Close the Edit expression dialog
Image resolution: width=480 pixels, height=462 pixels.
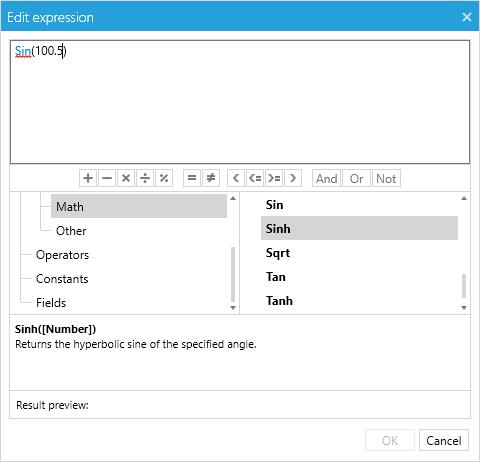pos(467,17)
